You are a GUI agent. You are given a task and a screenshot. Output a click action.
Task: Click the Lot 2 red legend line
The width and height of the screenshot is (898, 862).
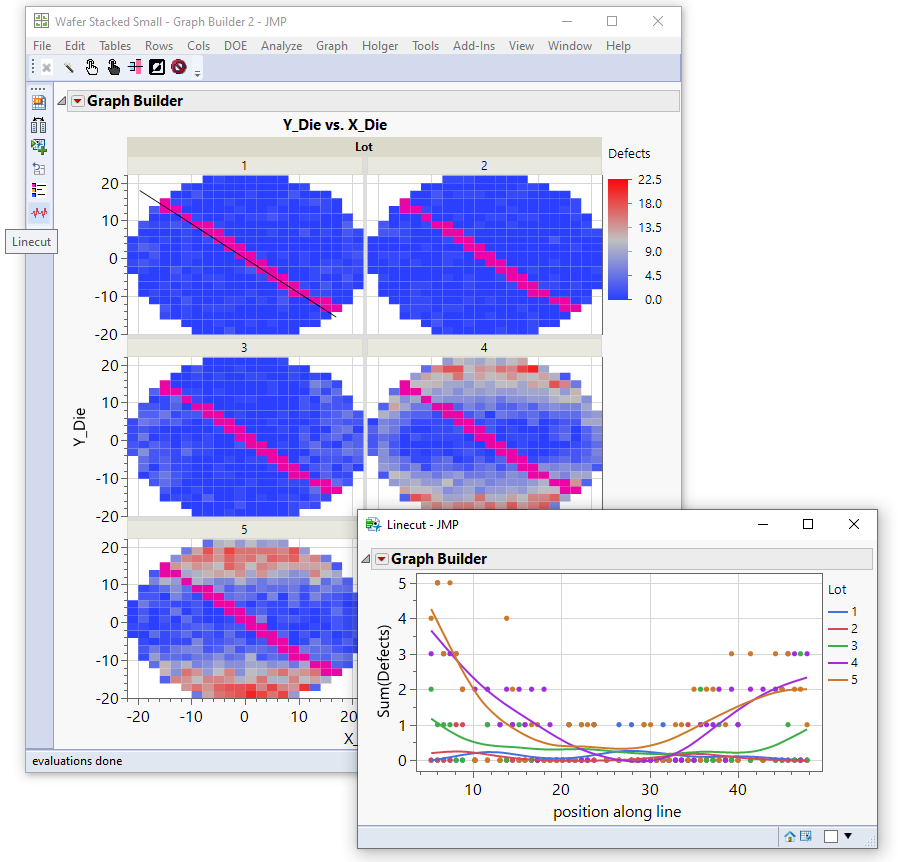click(837, 629)
